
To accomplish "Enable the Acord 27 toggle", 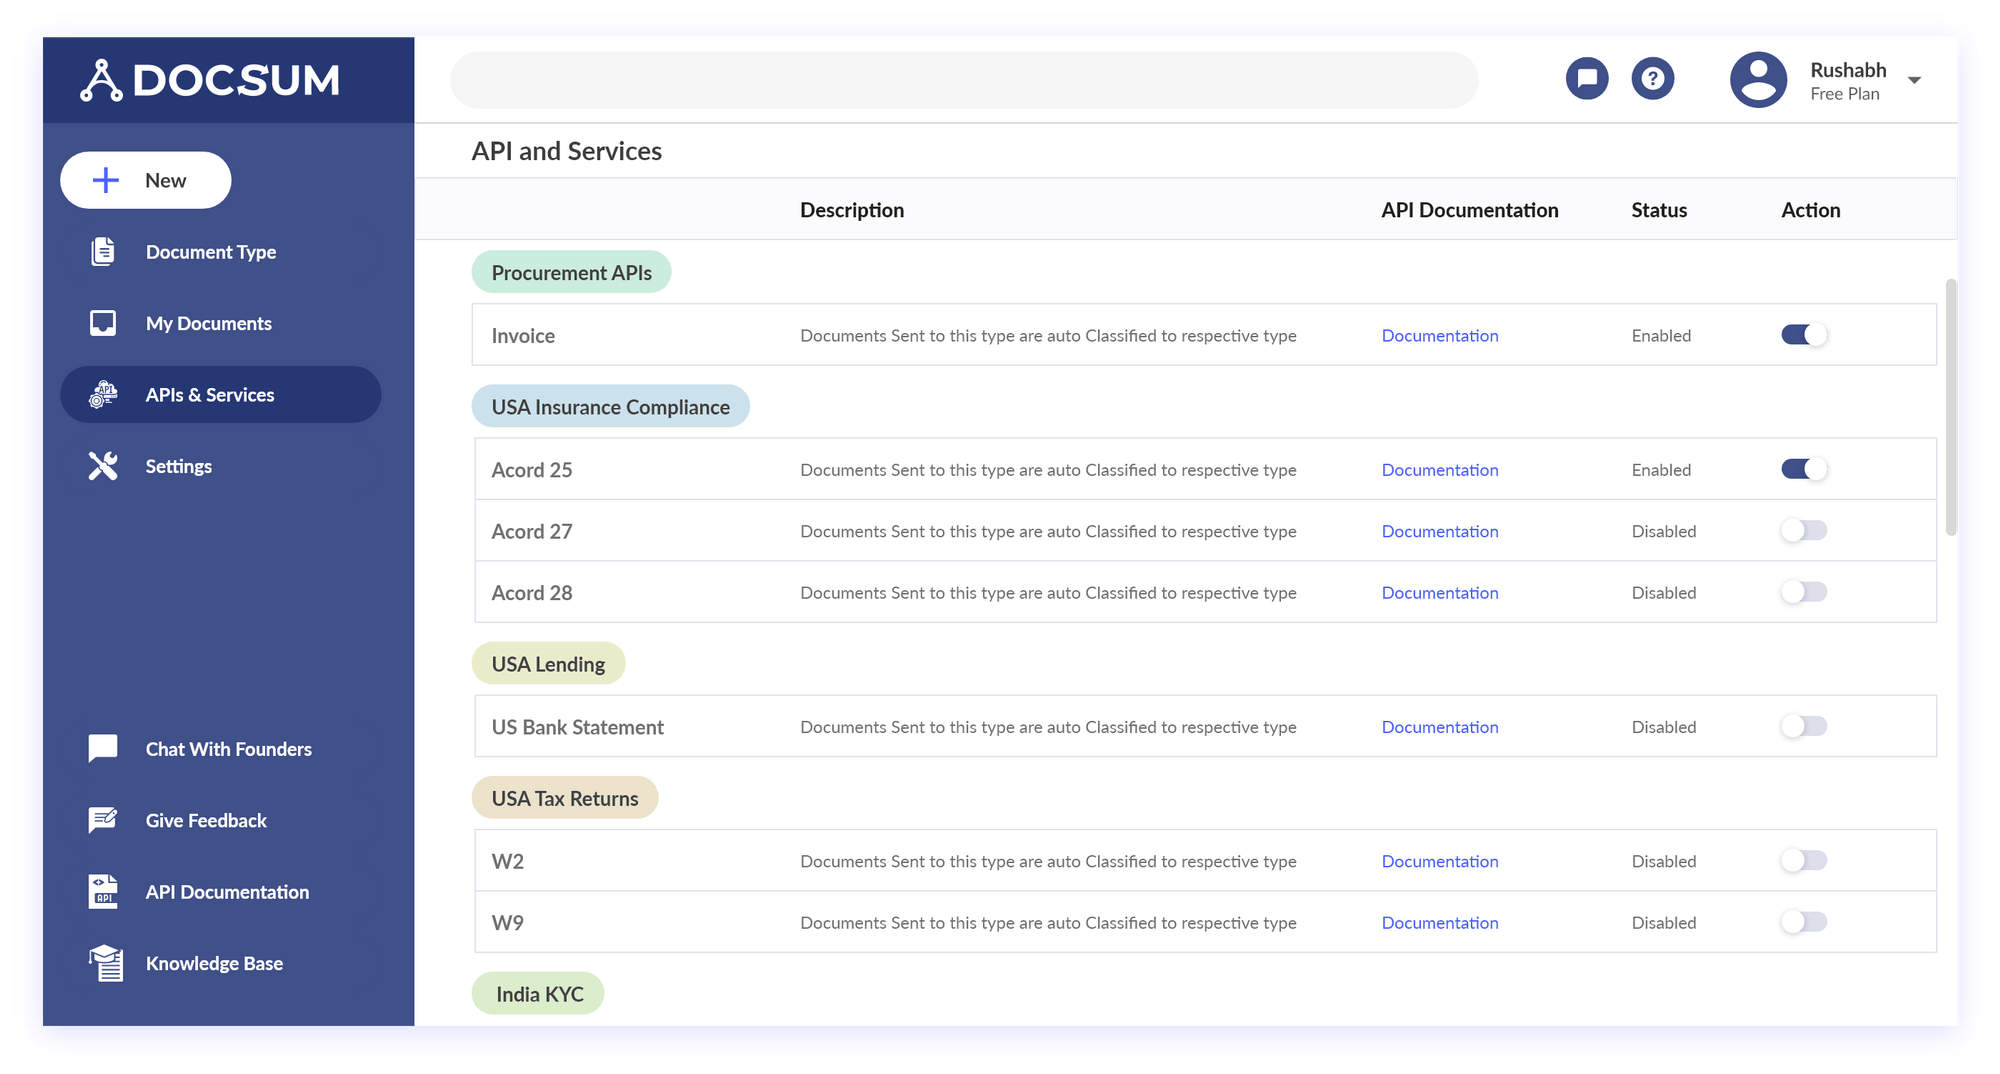I will pos(1803,530).
